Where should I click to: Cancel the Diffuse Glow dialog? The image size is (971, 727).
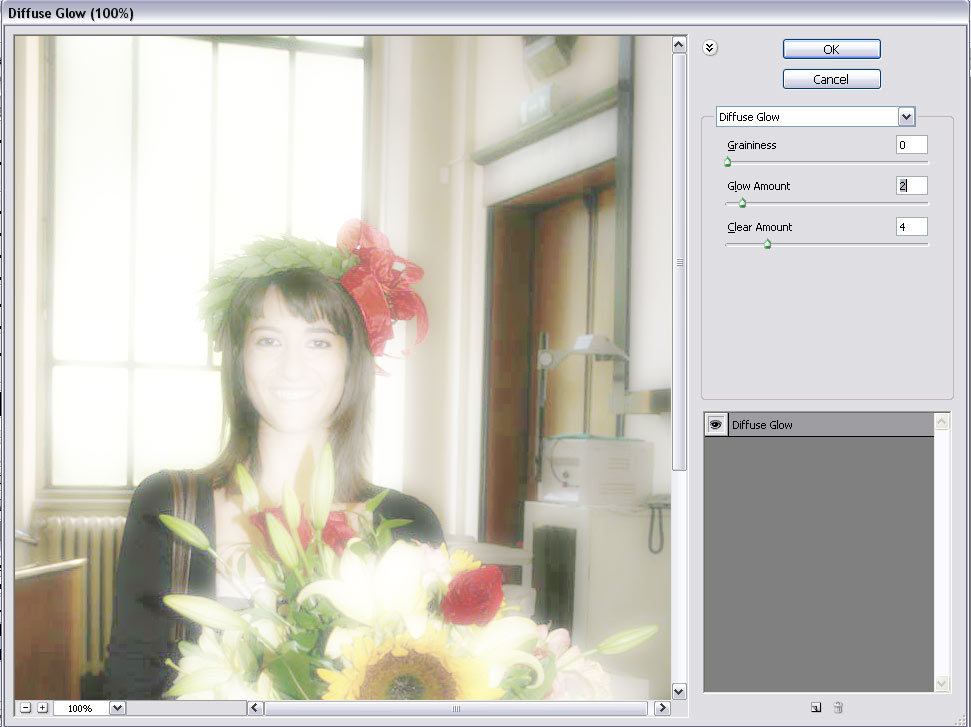pos(831,79)
